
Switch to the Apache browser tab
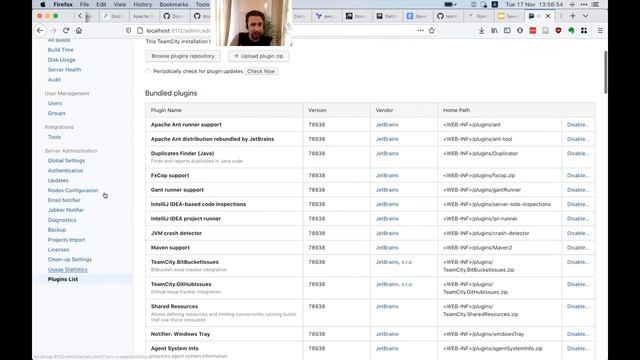pos(143,16)
